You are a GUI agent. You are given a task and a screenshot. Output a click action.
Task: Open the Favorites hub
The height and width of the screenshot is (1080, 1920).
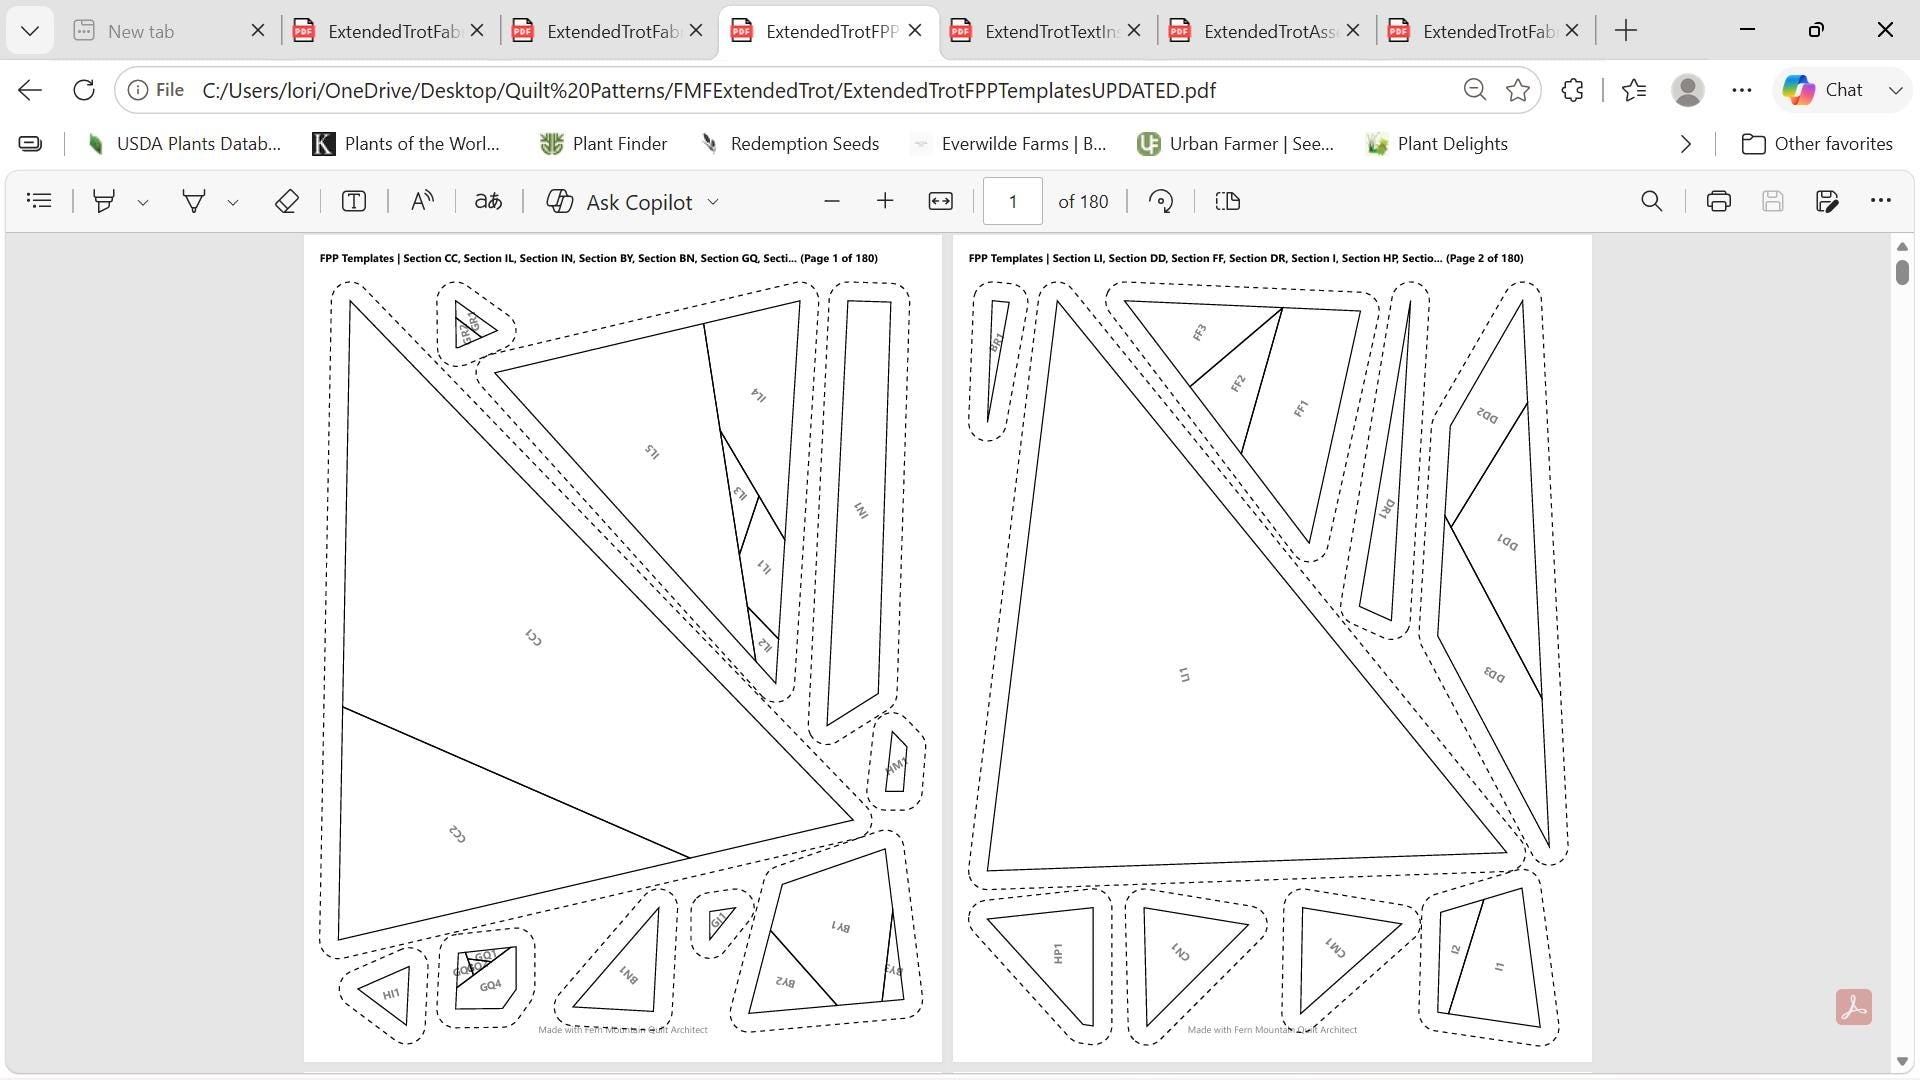coord(1635,90)
